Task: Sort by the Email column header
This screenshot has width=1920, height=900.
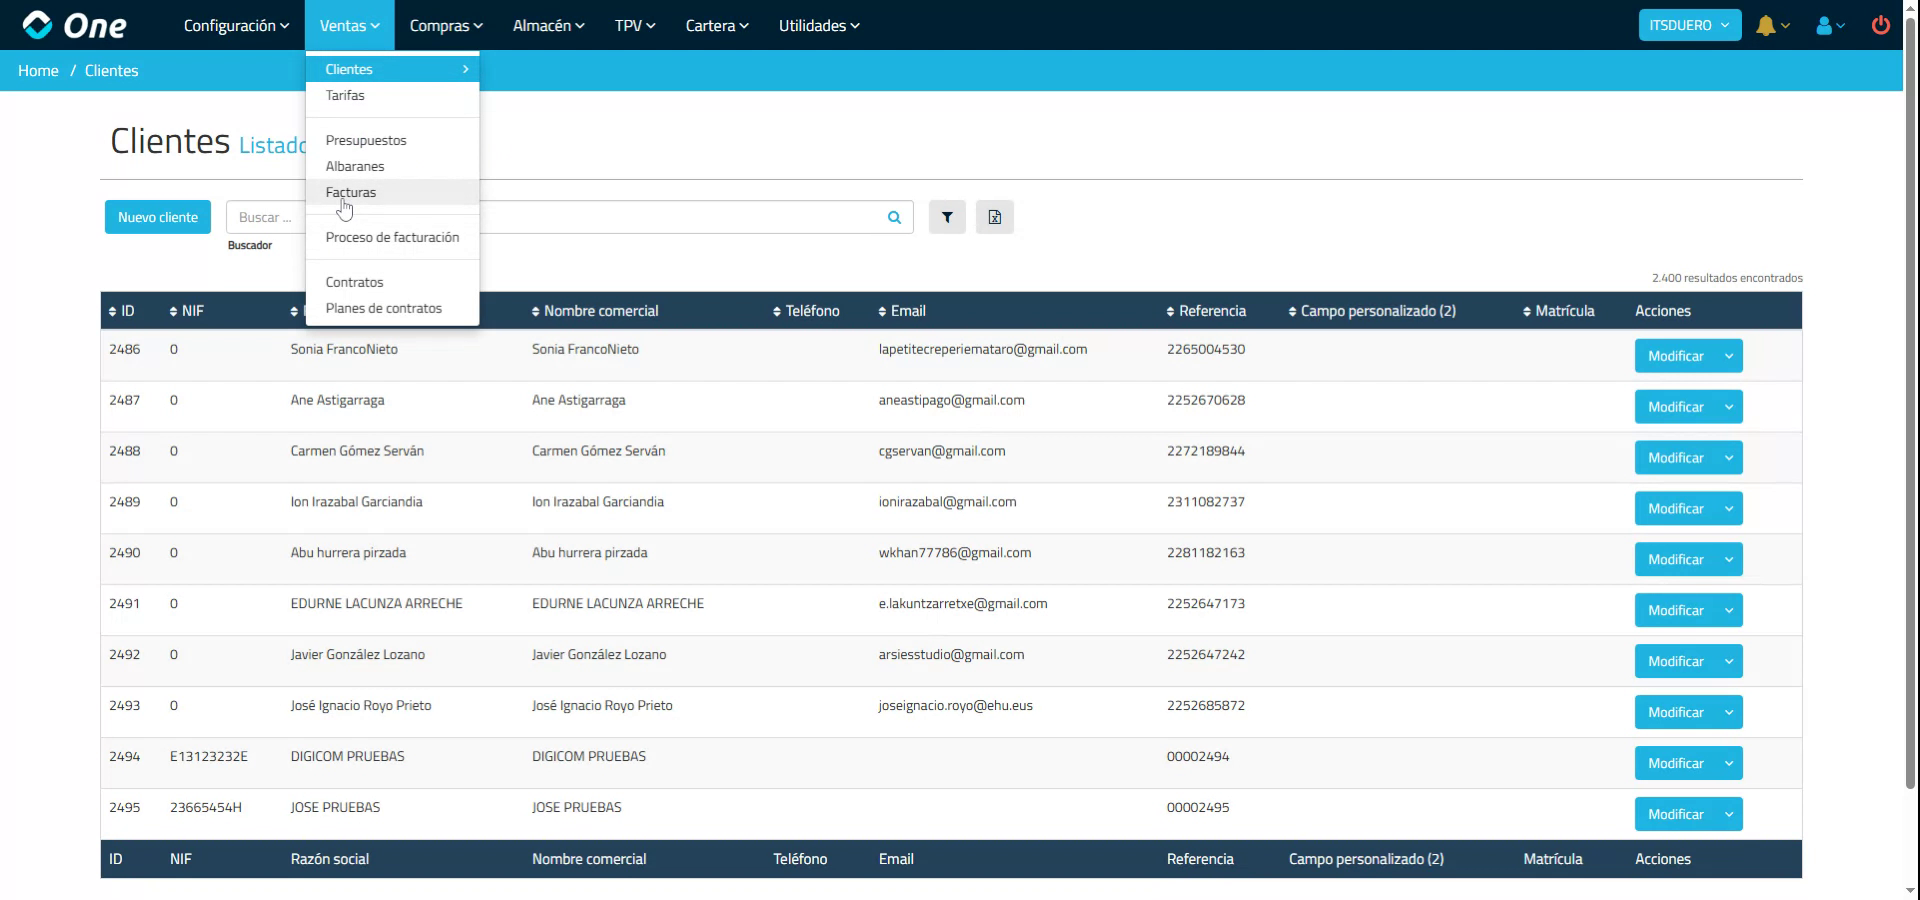Action: click(x=903, y=311)
